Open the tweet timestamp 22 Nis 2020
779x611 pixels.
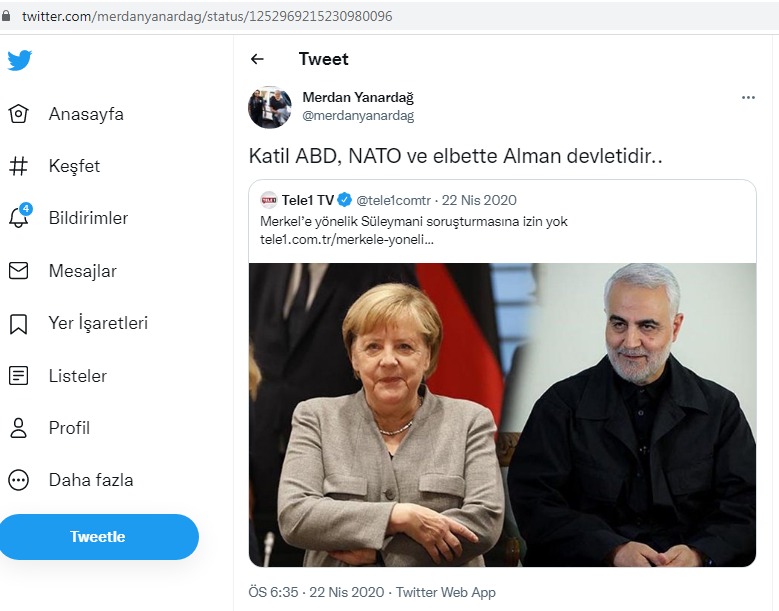click(347, 592)
